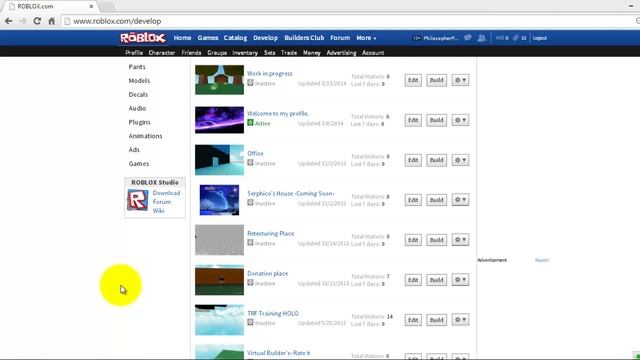
Task: Open Money in sub navigation
Action: pyautogui.click(x=311, y=53)
